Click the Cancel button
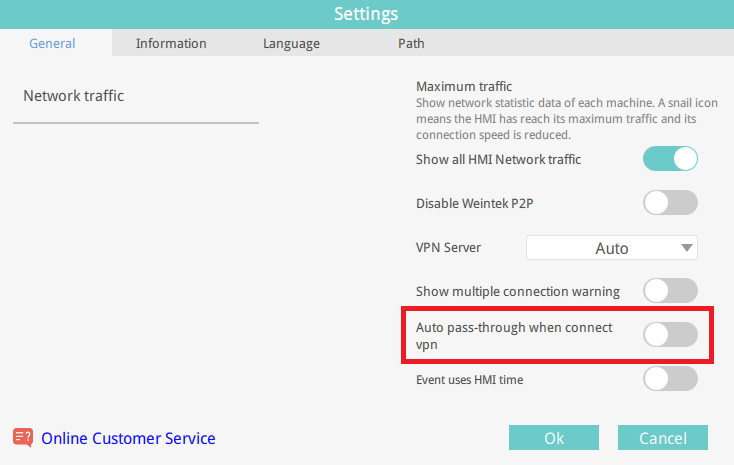Screen dimensions: 734x465 pos(663,438)
